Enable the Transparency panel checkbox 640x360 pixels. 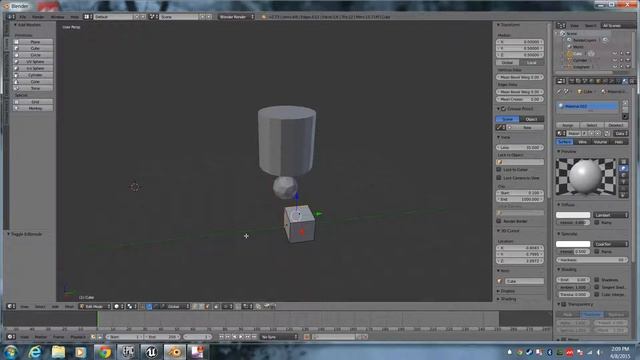[564, 304]
